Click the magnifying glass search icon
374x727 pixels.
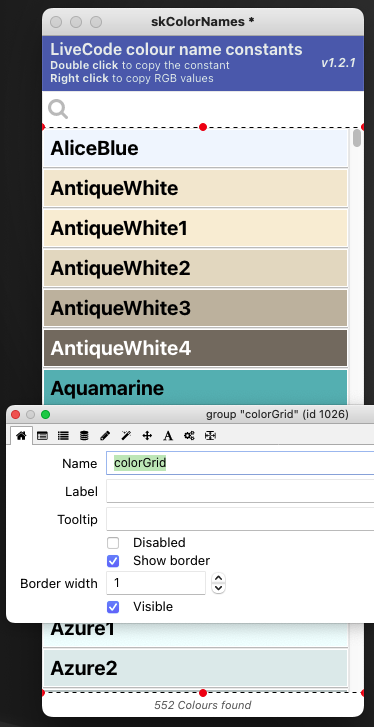[x=58, y=110]
